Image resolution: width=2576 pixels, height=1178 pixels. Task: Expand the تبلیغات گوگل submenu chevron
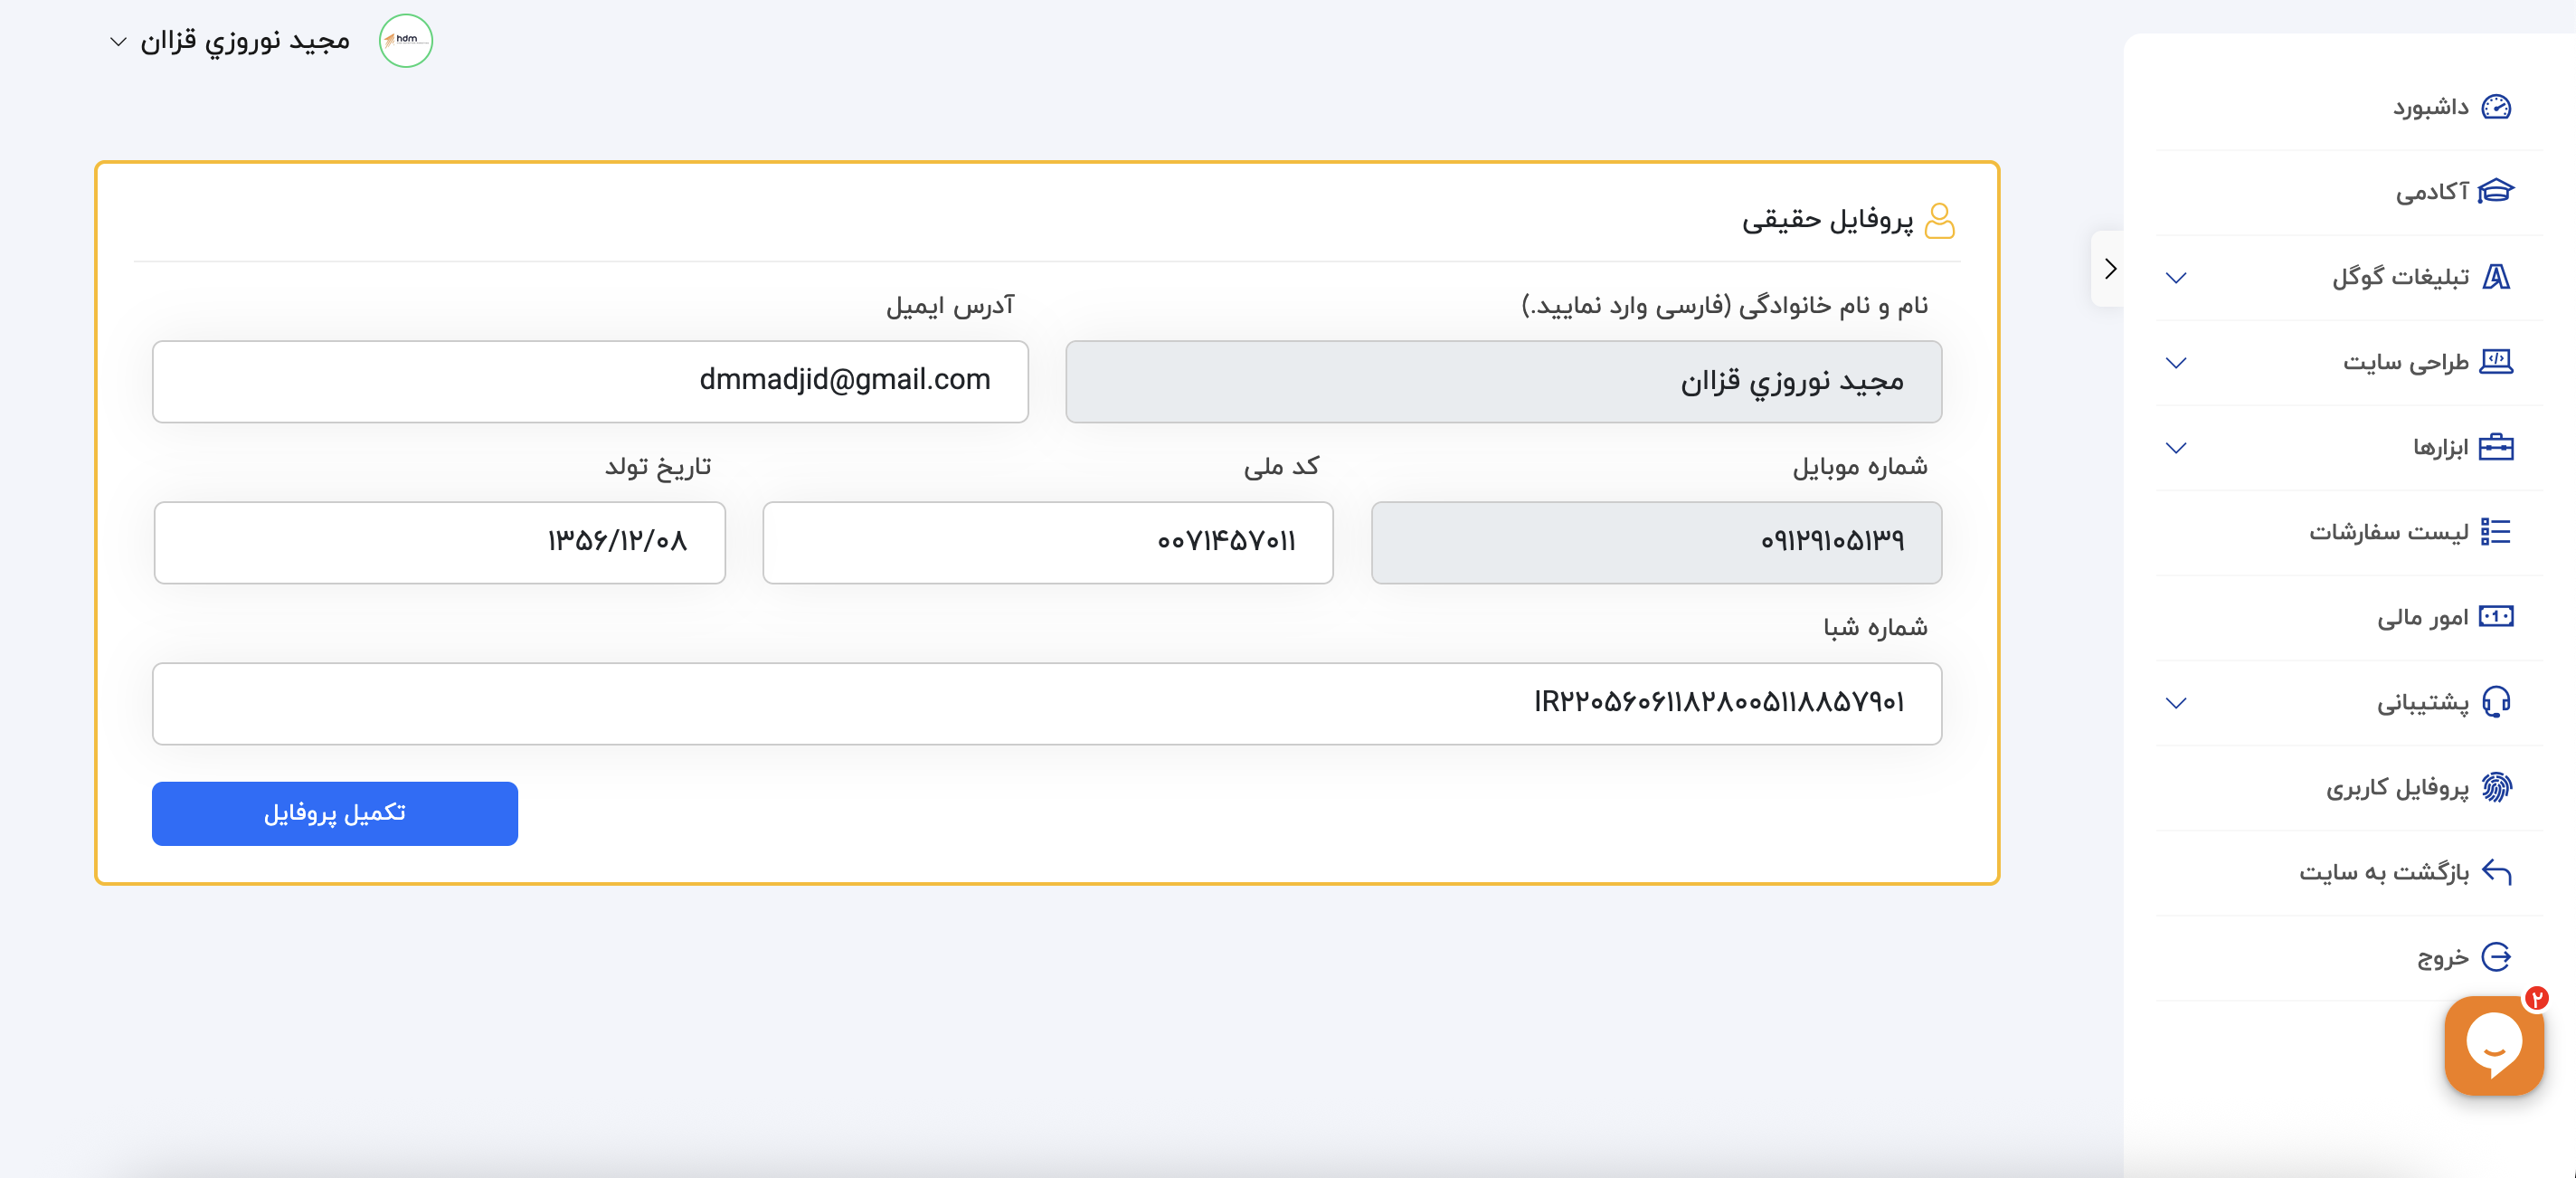2176,277
